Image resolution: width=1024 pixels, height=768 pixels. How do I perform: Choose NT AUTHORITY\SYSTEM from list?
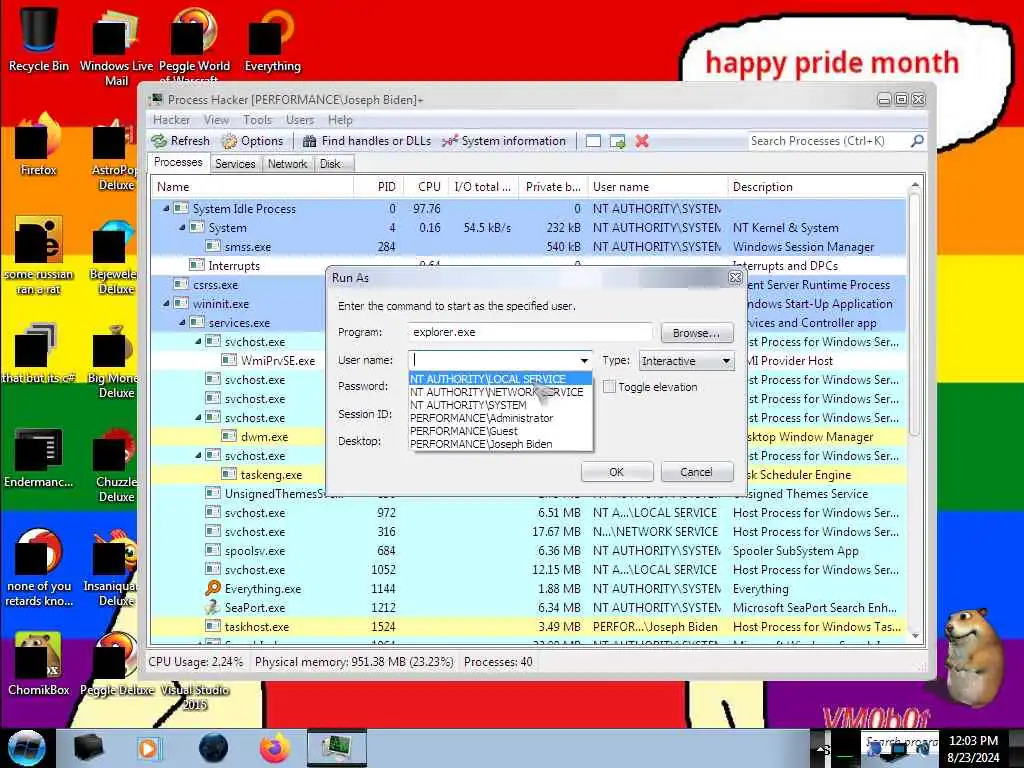click(x=500, y=405)
